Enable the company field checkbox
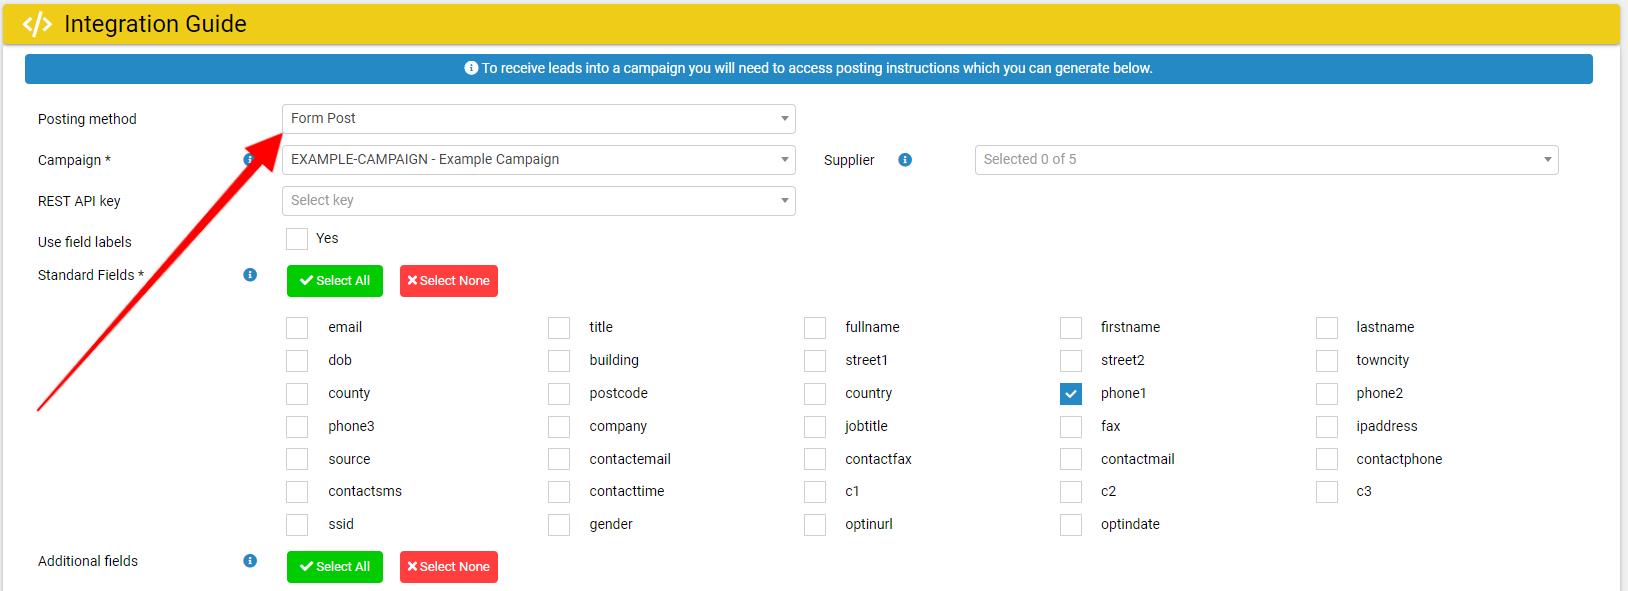1628x591 pixels. point(559,427)
